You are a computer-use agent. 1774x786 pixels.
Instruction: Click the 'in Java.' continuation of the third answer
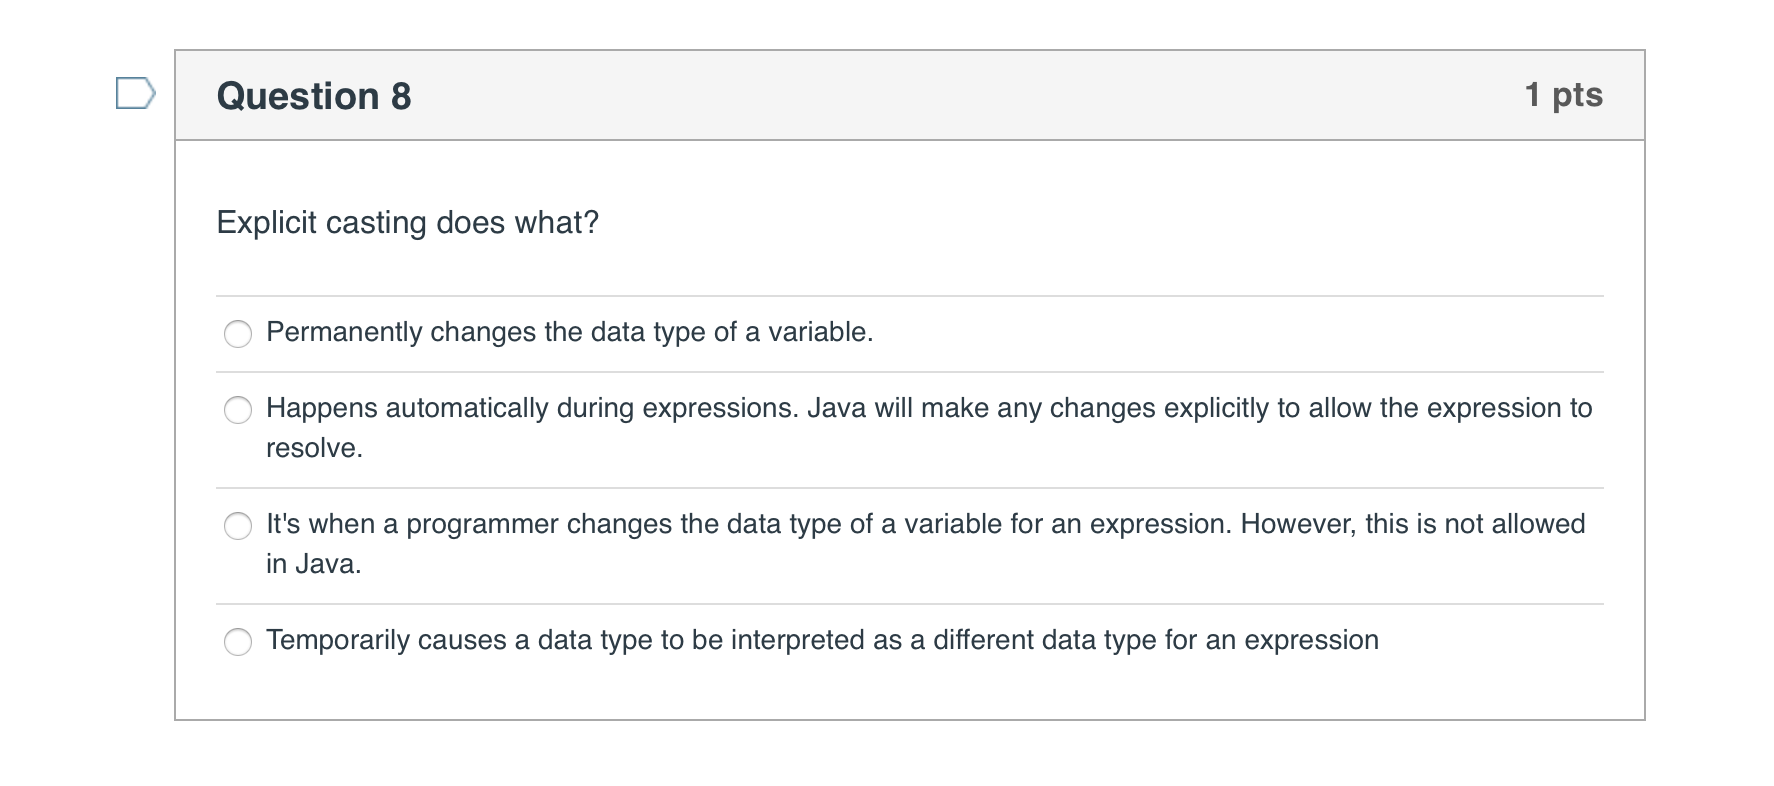pos(314,564)
